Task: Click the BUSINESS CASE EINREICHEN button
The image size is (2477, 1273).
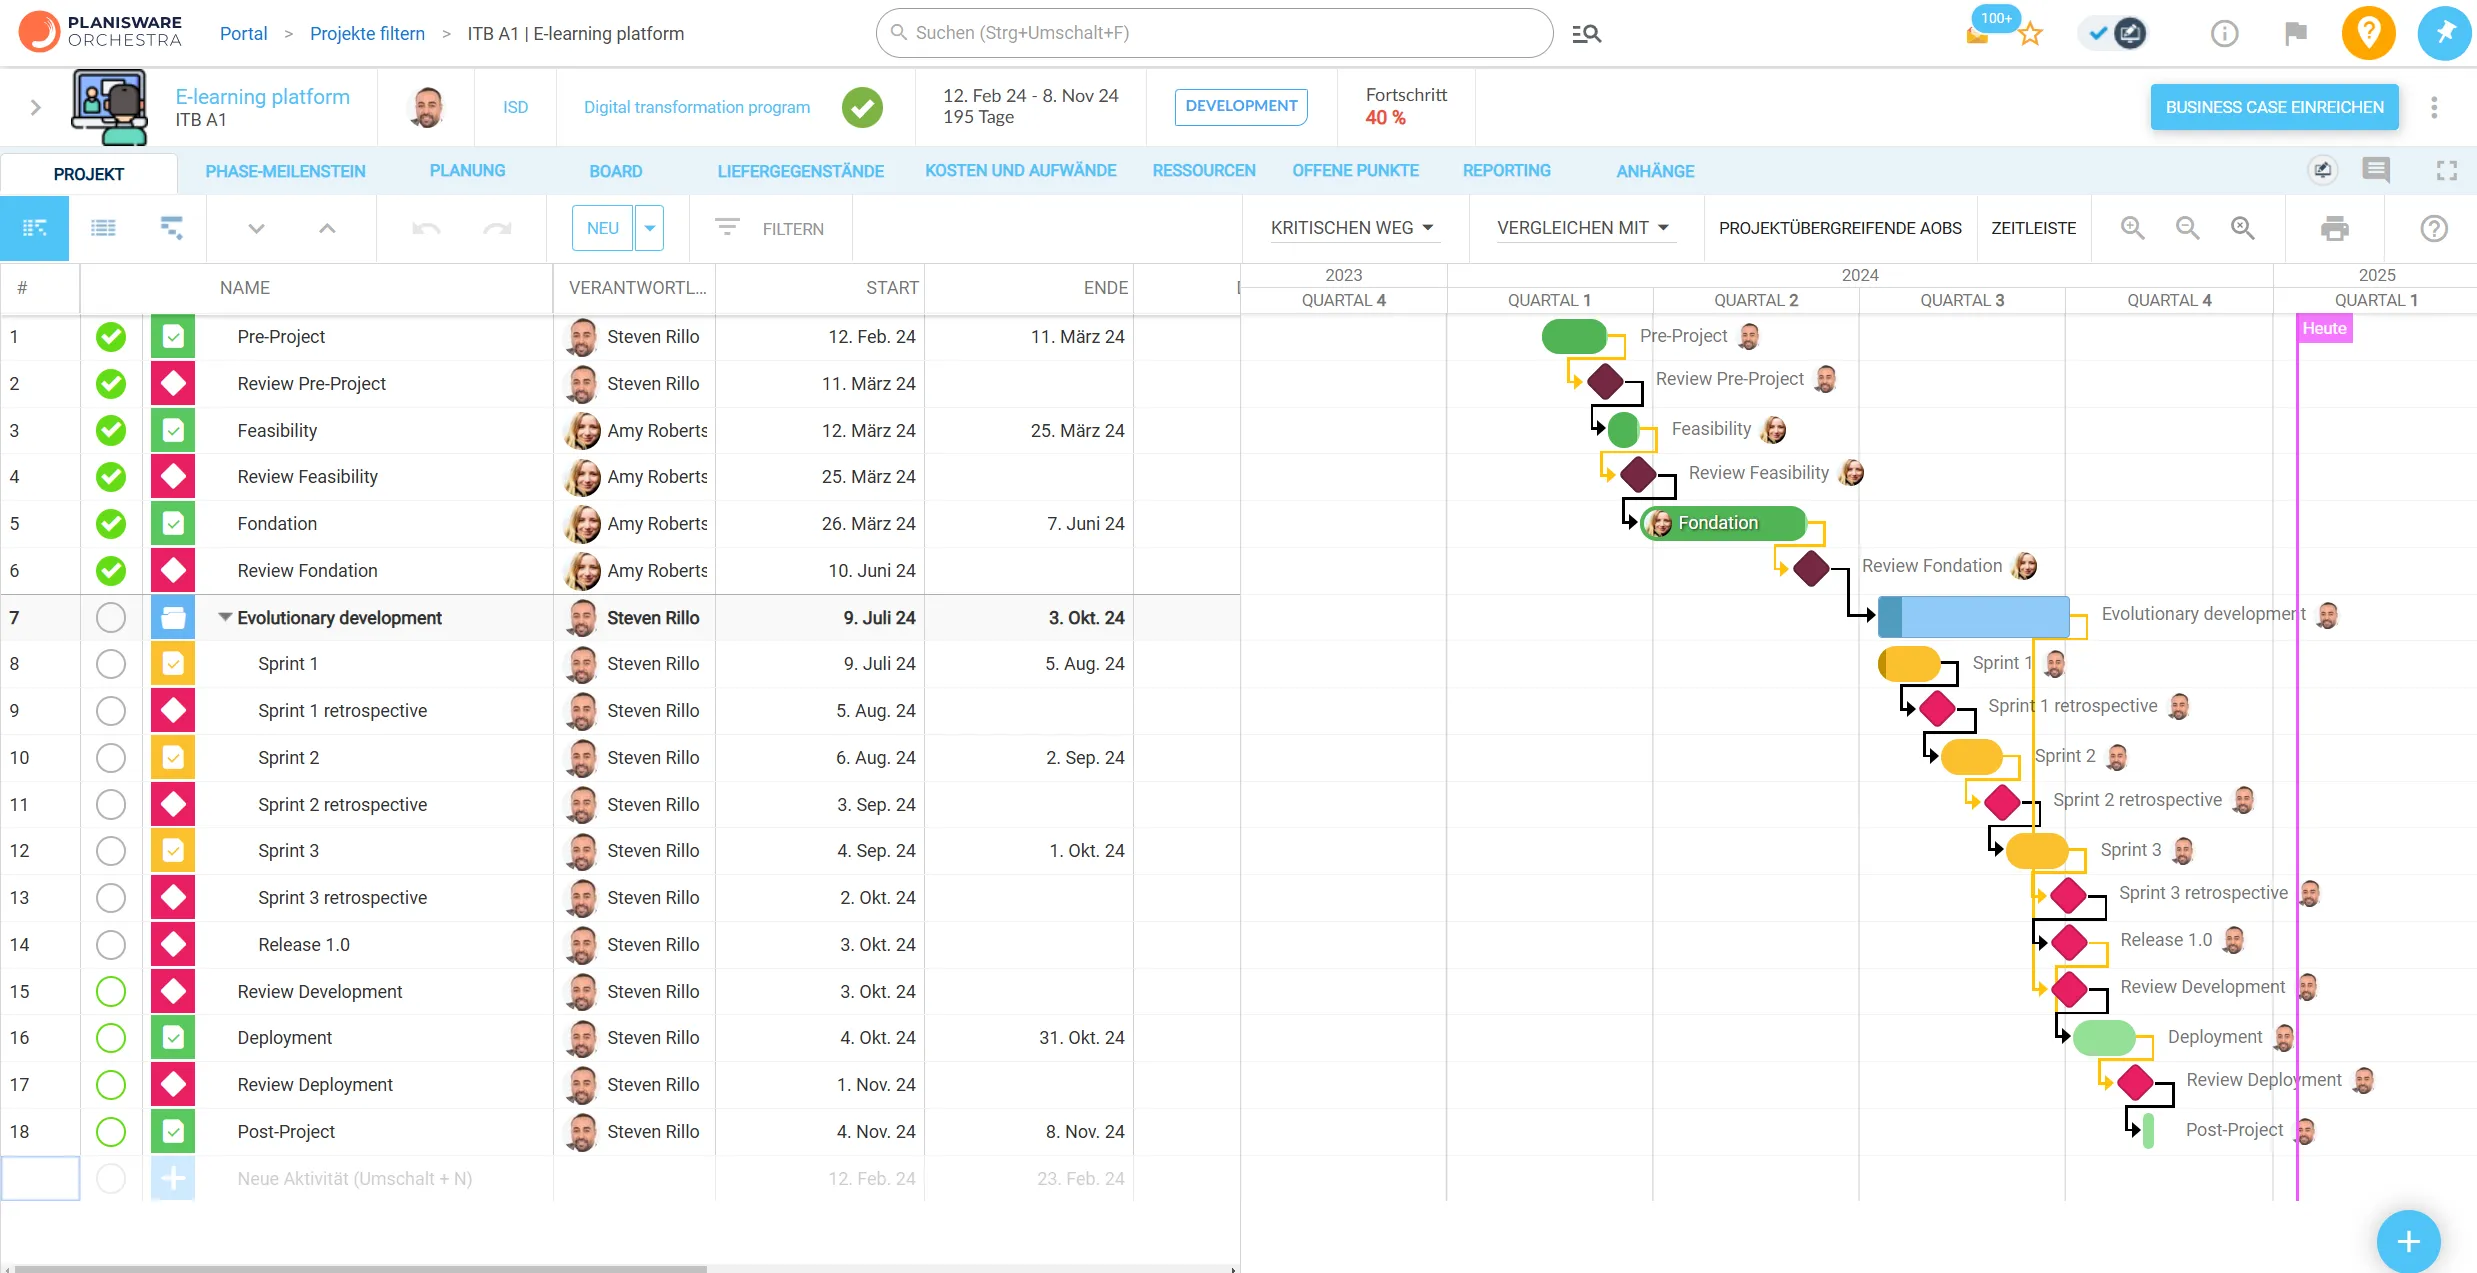Action: 2273,107
